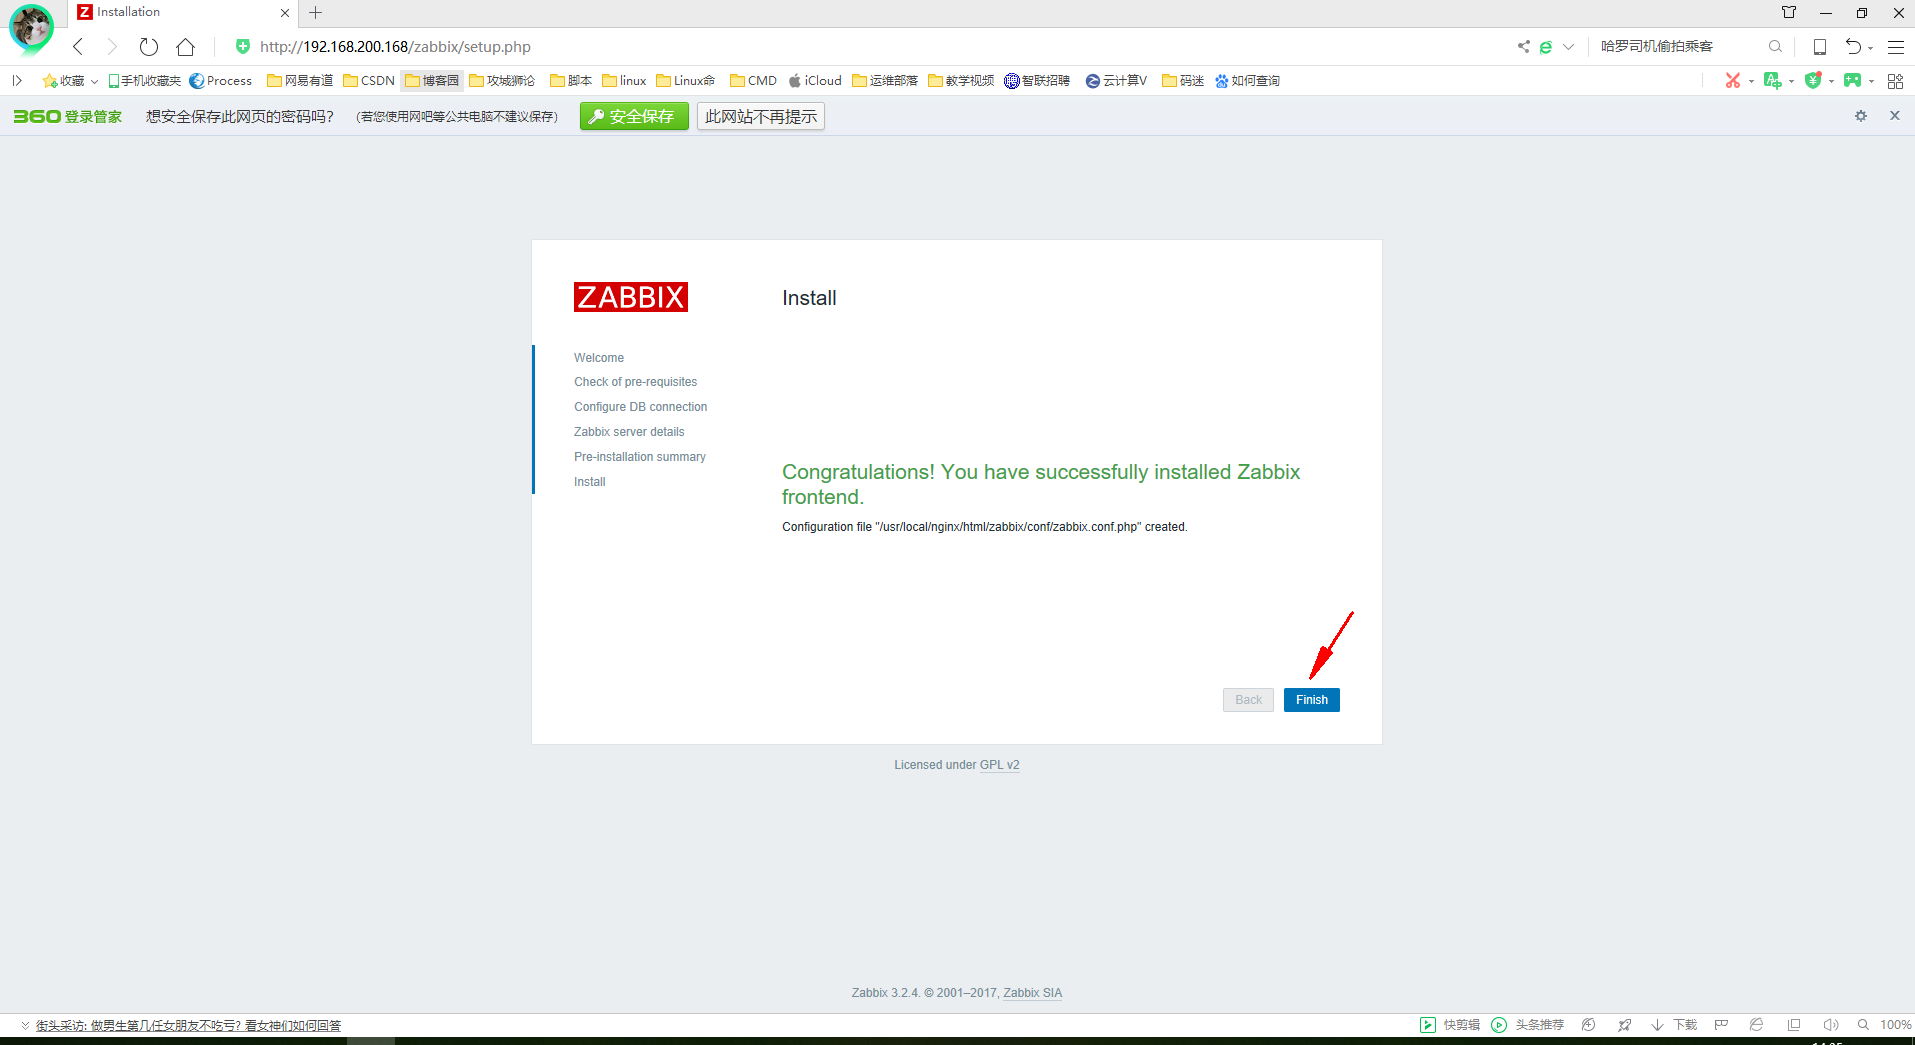Open the Process bookmark
Screen dimensions: 1915x1045
[220, 81]
